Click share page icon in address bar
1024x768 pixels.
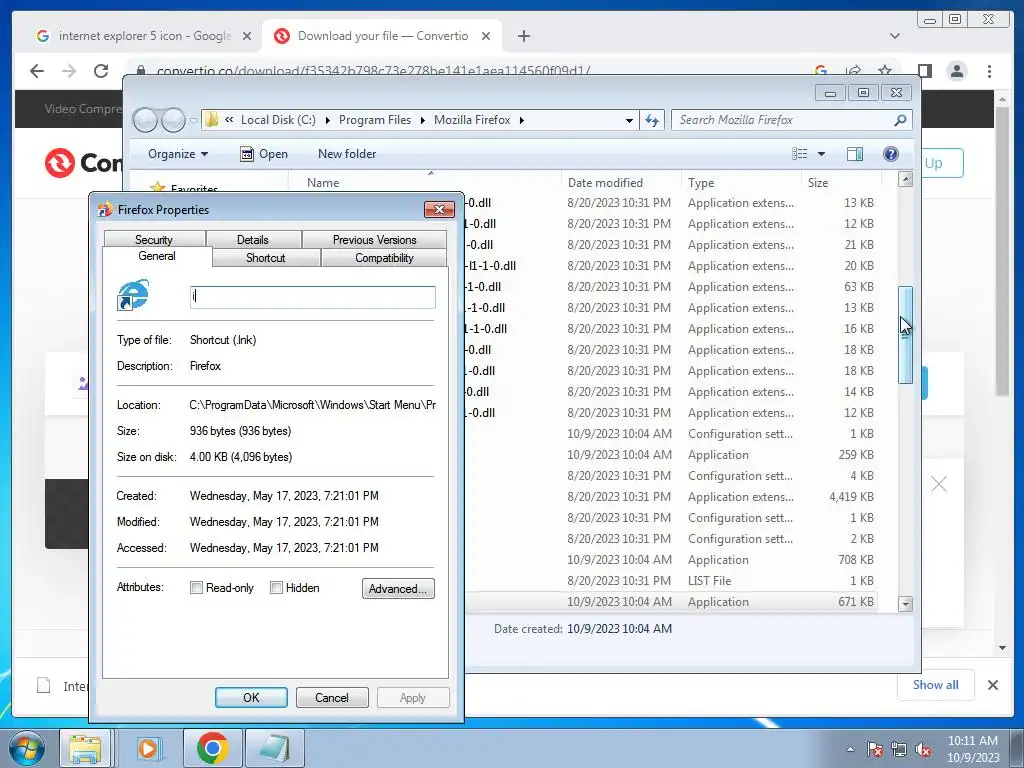tap(853, 71)
